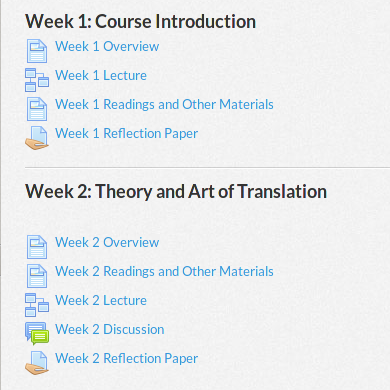Click the Week 1 Lecture lesson icon
390x390 pixels.
tap(37, 80)
